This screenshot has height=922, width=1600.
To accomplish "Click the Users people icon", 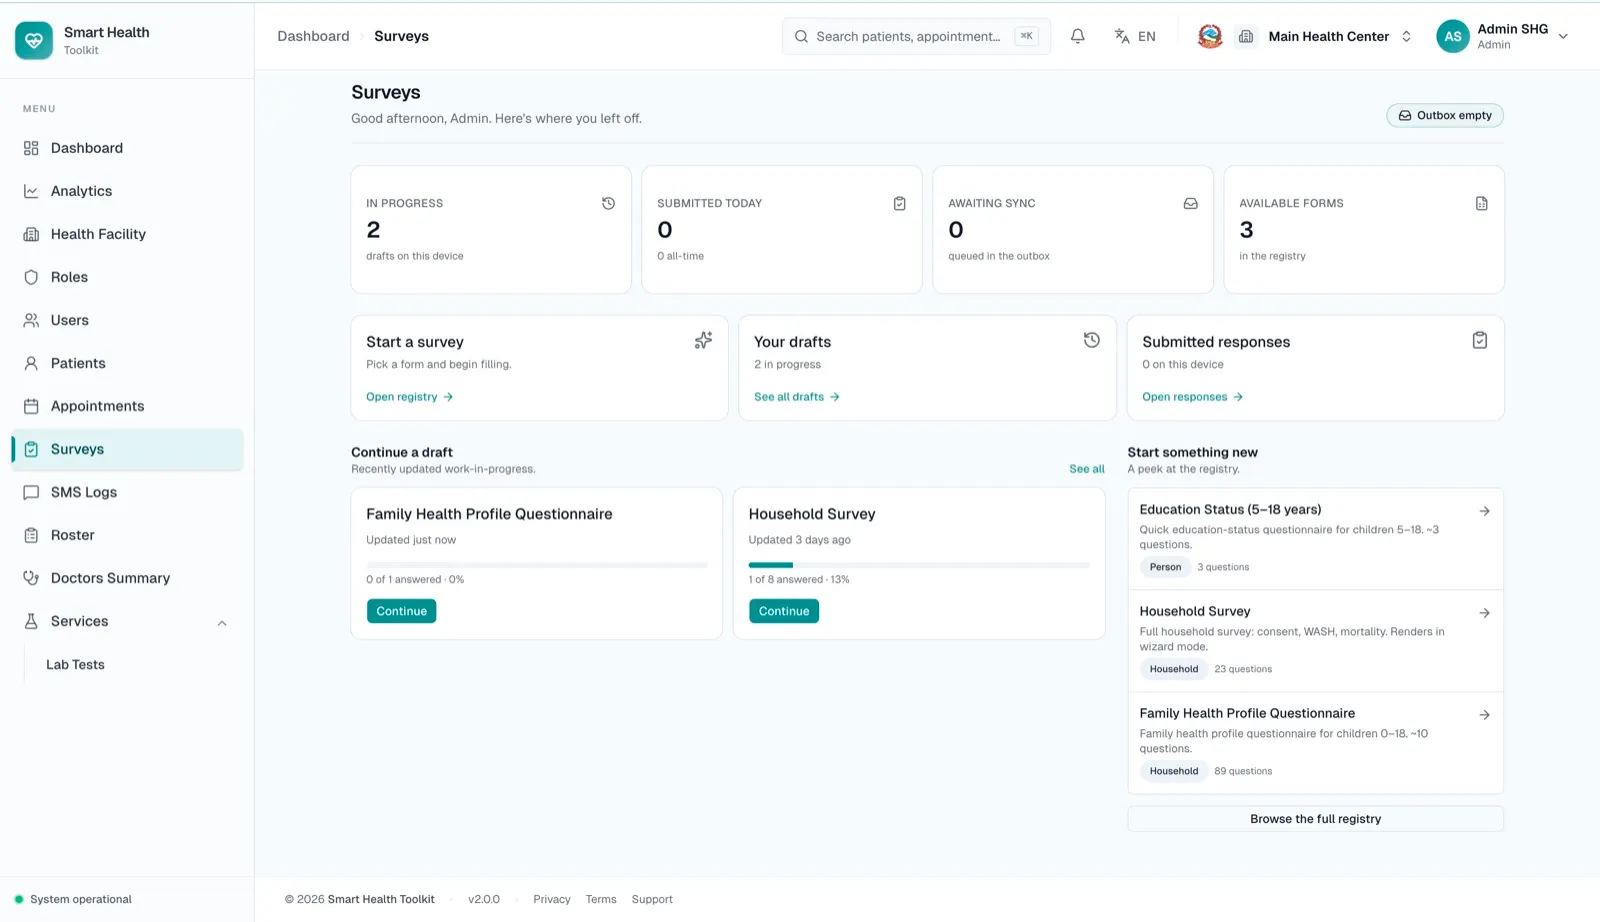I will (x=31, y=320).
